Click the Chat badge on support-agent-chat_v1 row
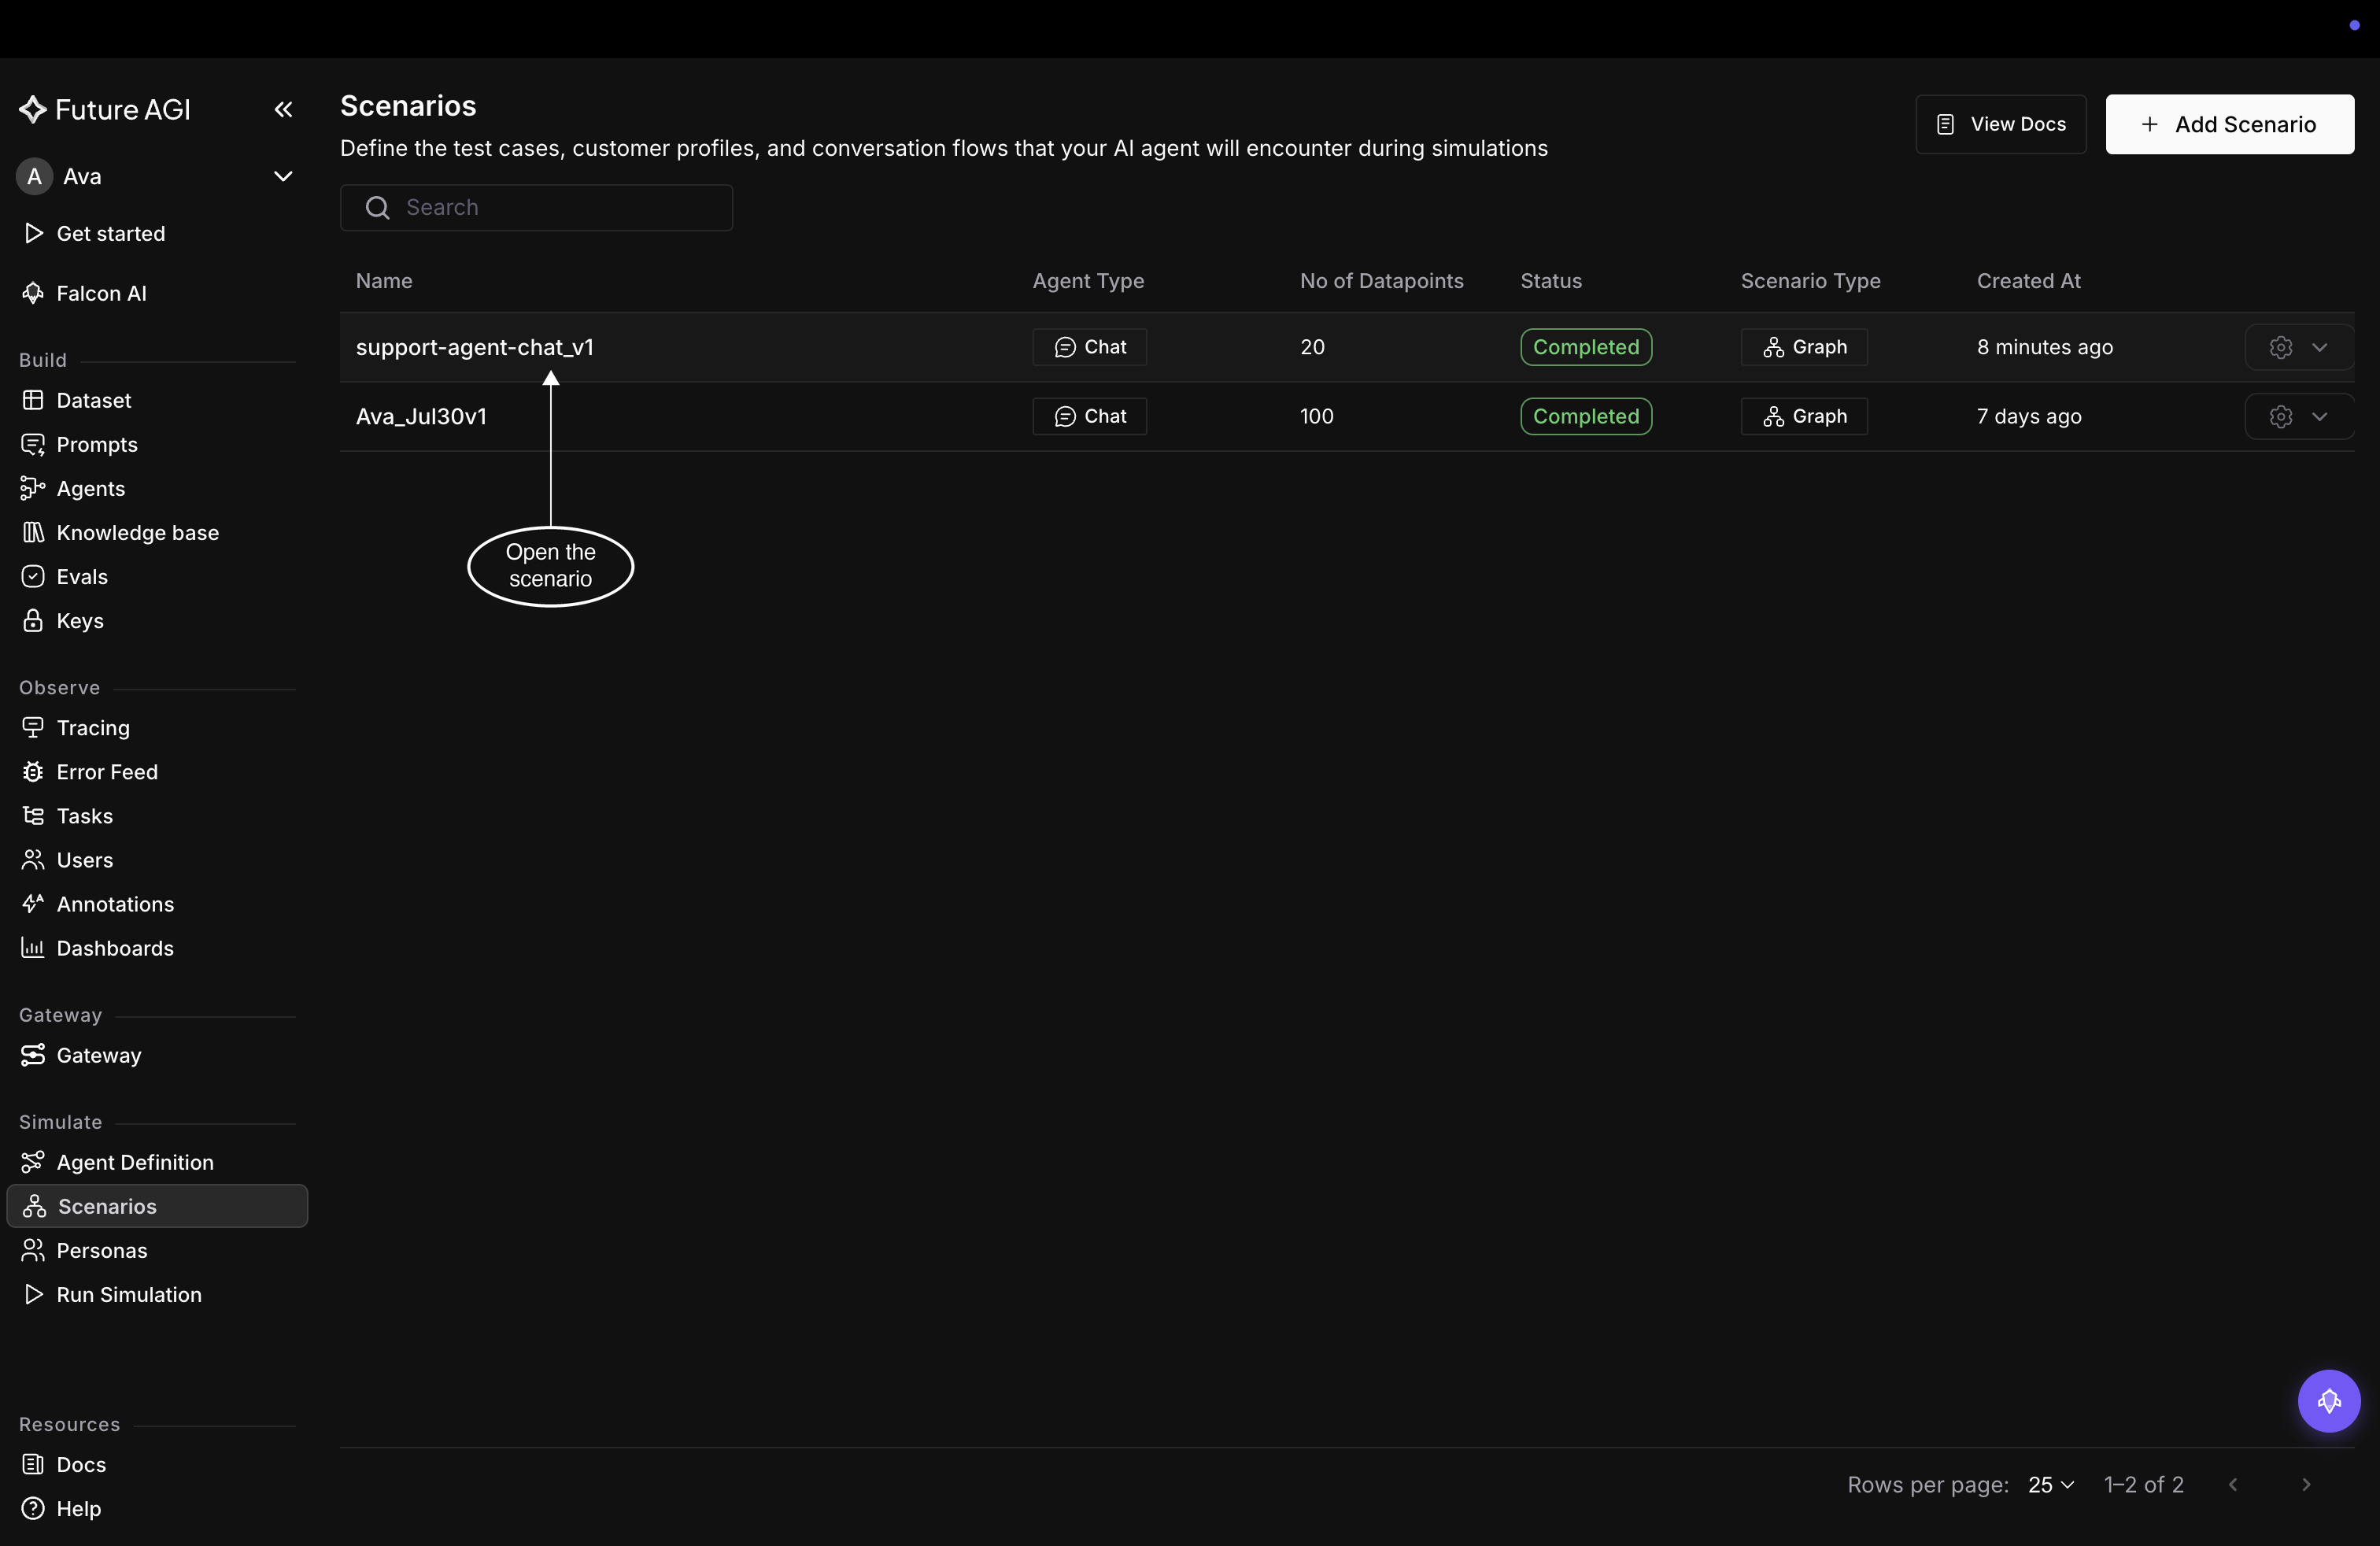This screenshot has height=1546, width=2380. pos(1089,347)
